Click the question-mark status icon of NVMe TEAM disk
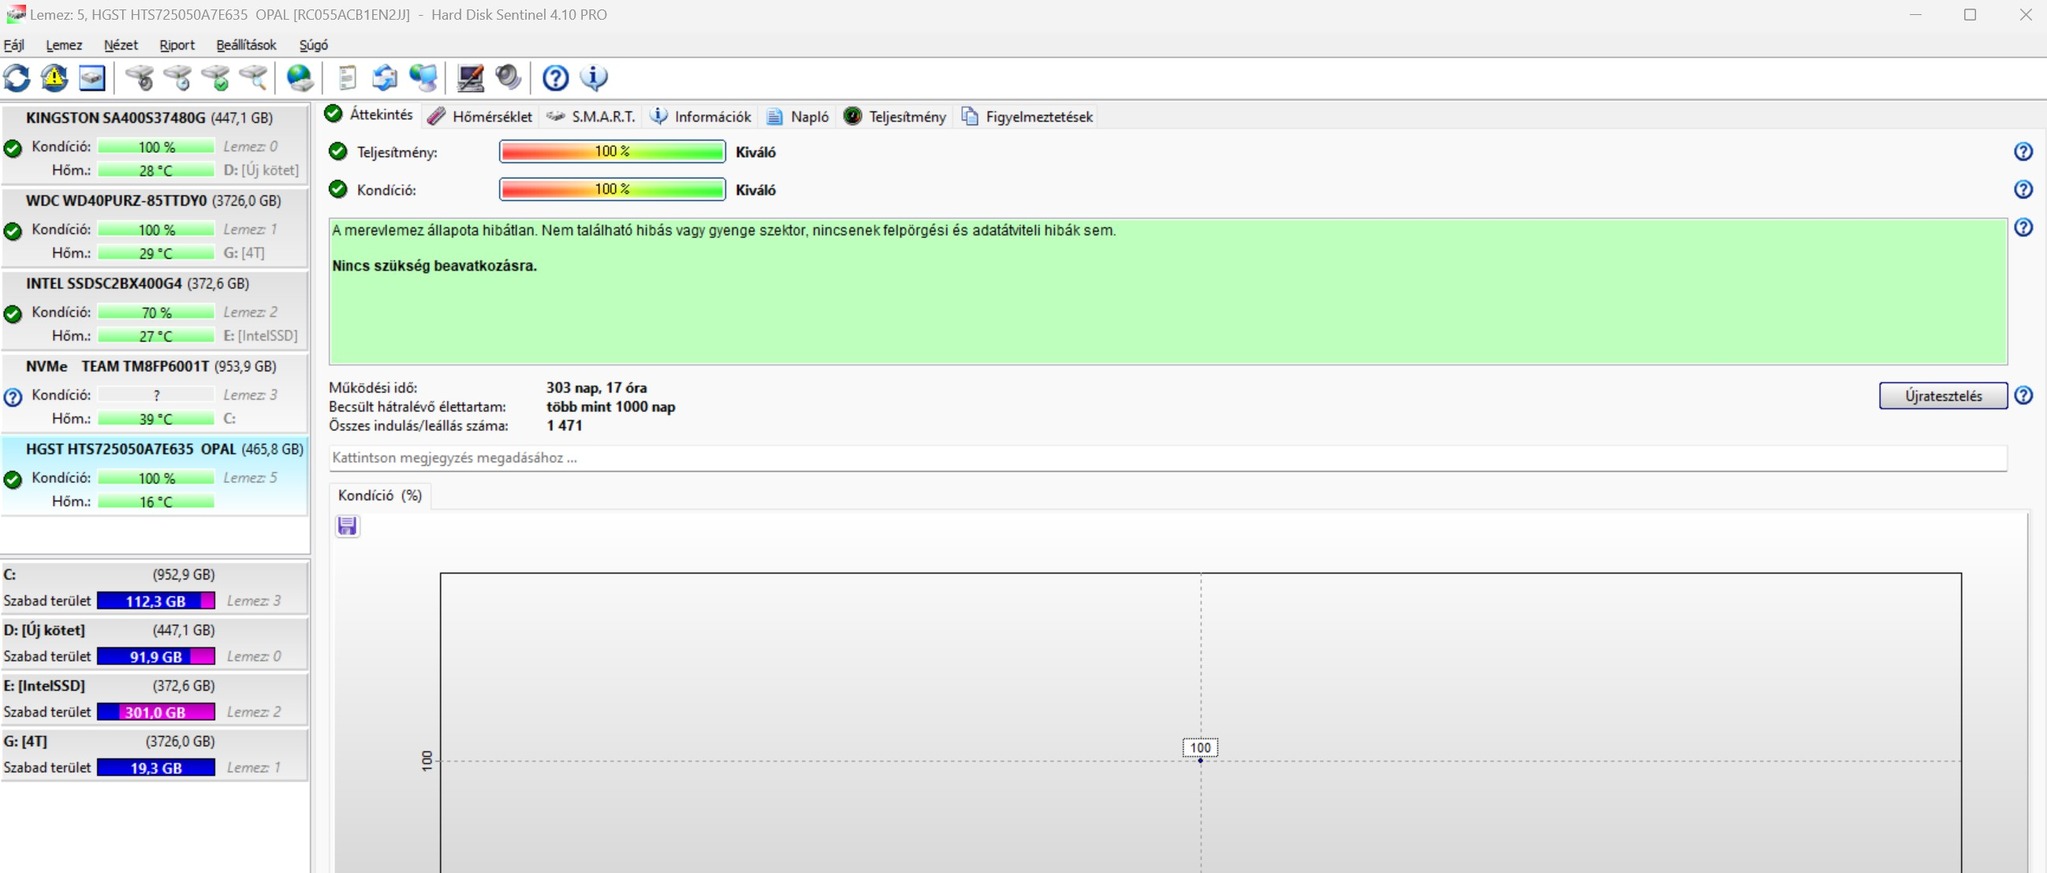Image resolution: width=2047 pixels, height=873 pixels. 13,397
